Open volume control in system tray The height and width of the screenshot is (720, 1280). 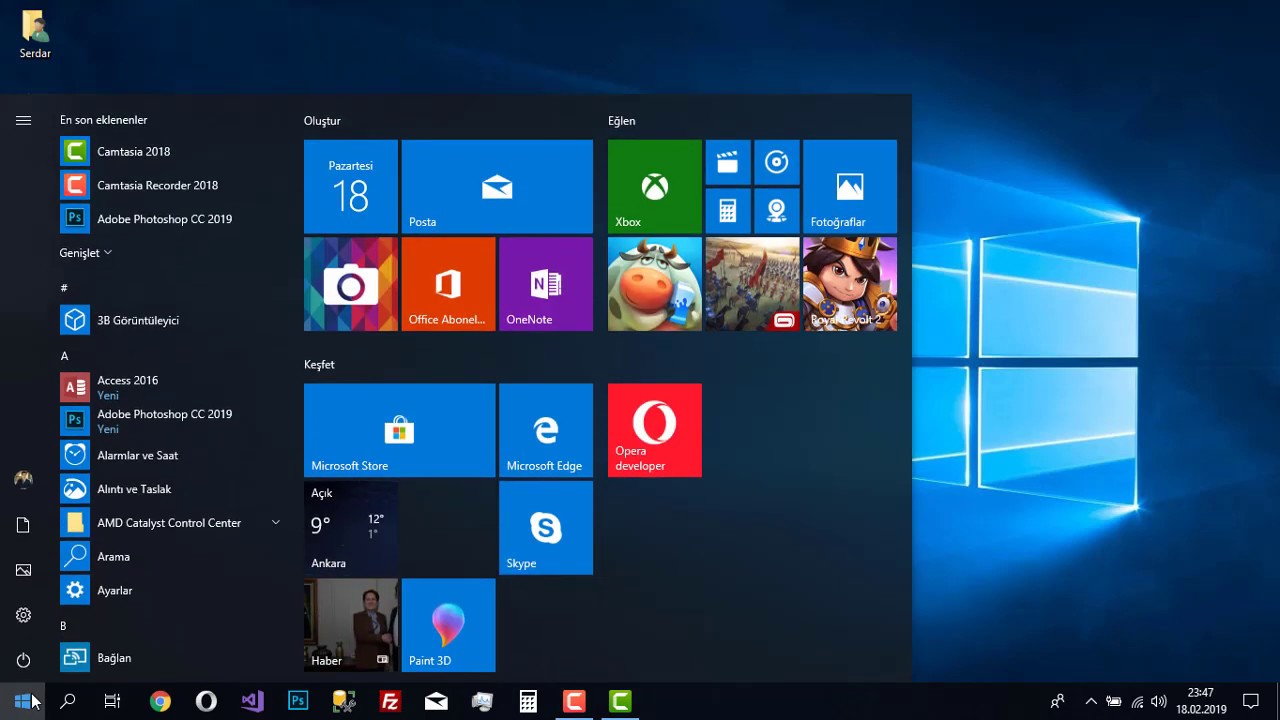(x=1159, y=701)
